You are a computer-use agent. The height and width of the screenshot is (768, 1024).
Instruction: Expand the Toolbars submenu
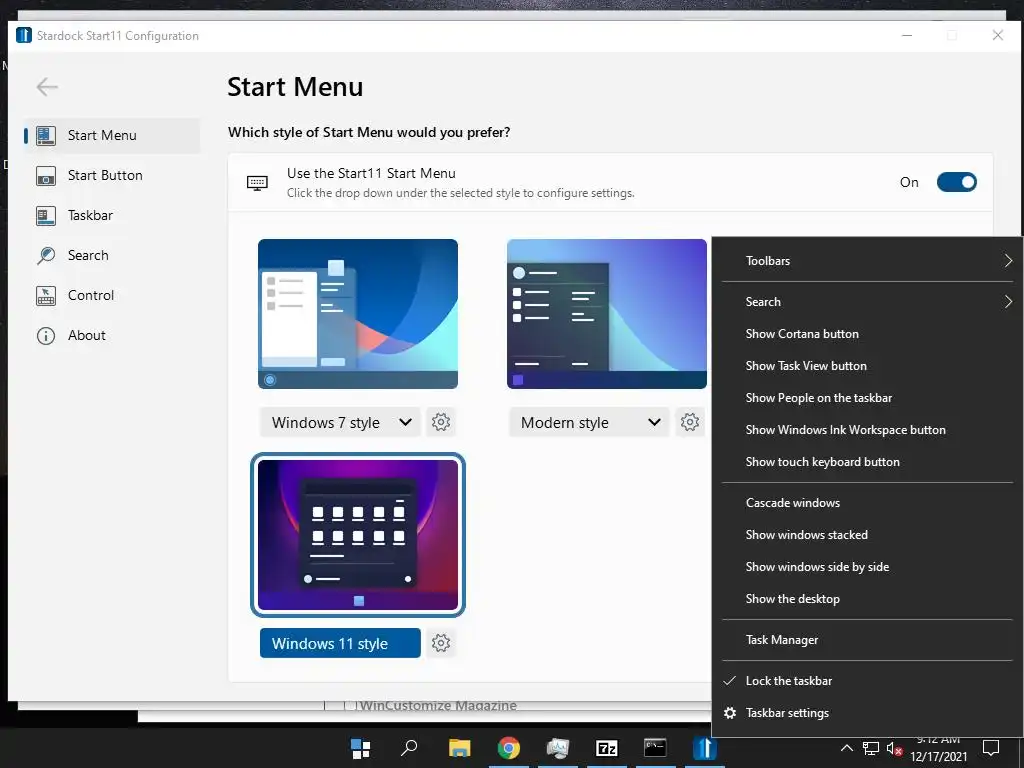pos(867,261)
